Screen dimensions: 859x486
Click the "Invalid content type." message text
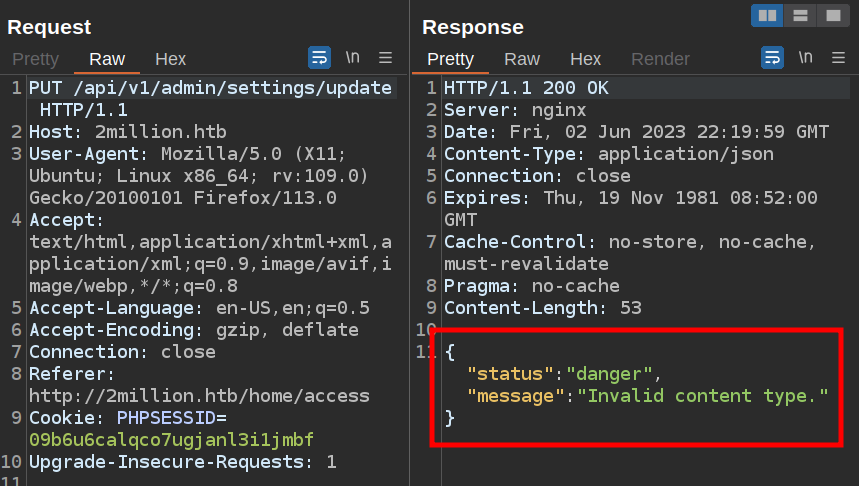708,396
